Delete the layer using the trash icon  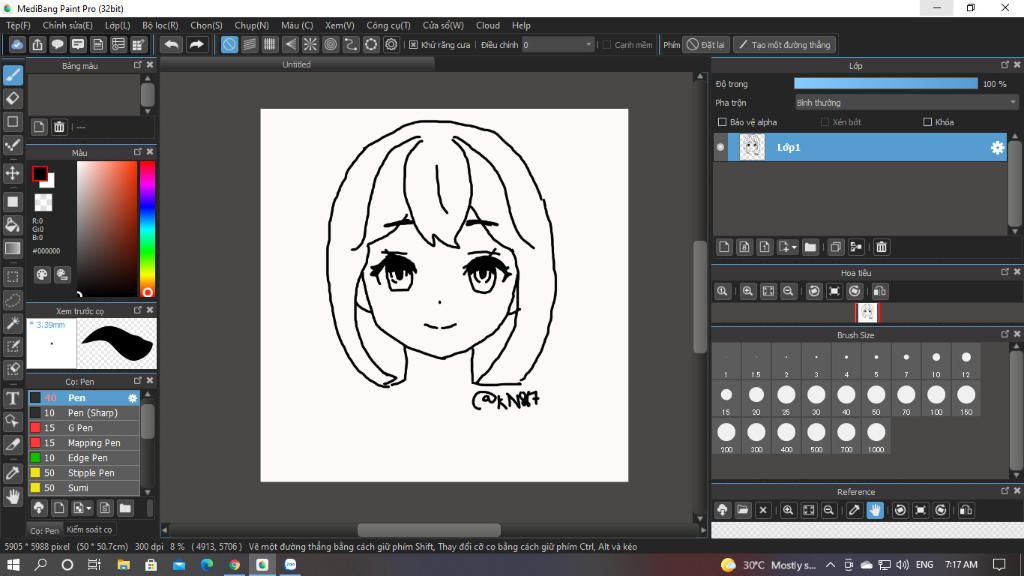coord(881,247)
